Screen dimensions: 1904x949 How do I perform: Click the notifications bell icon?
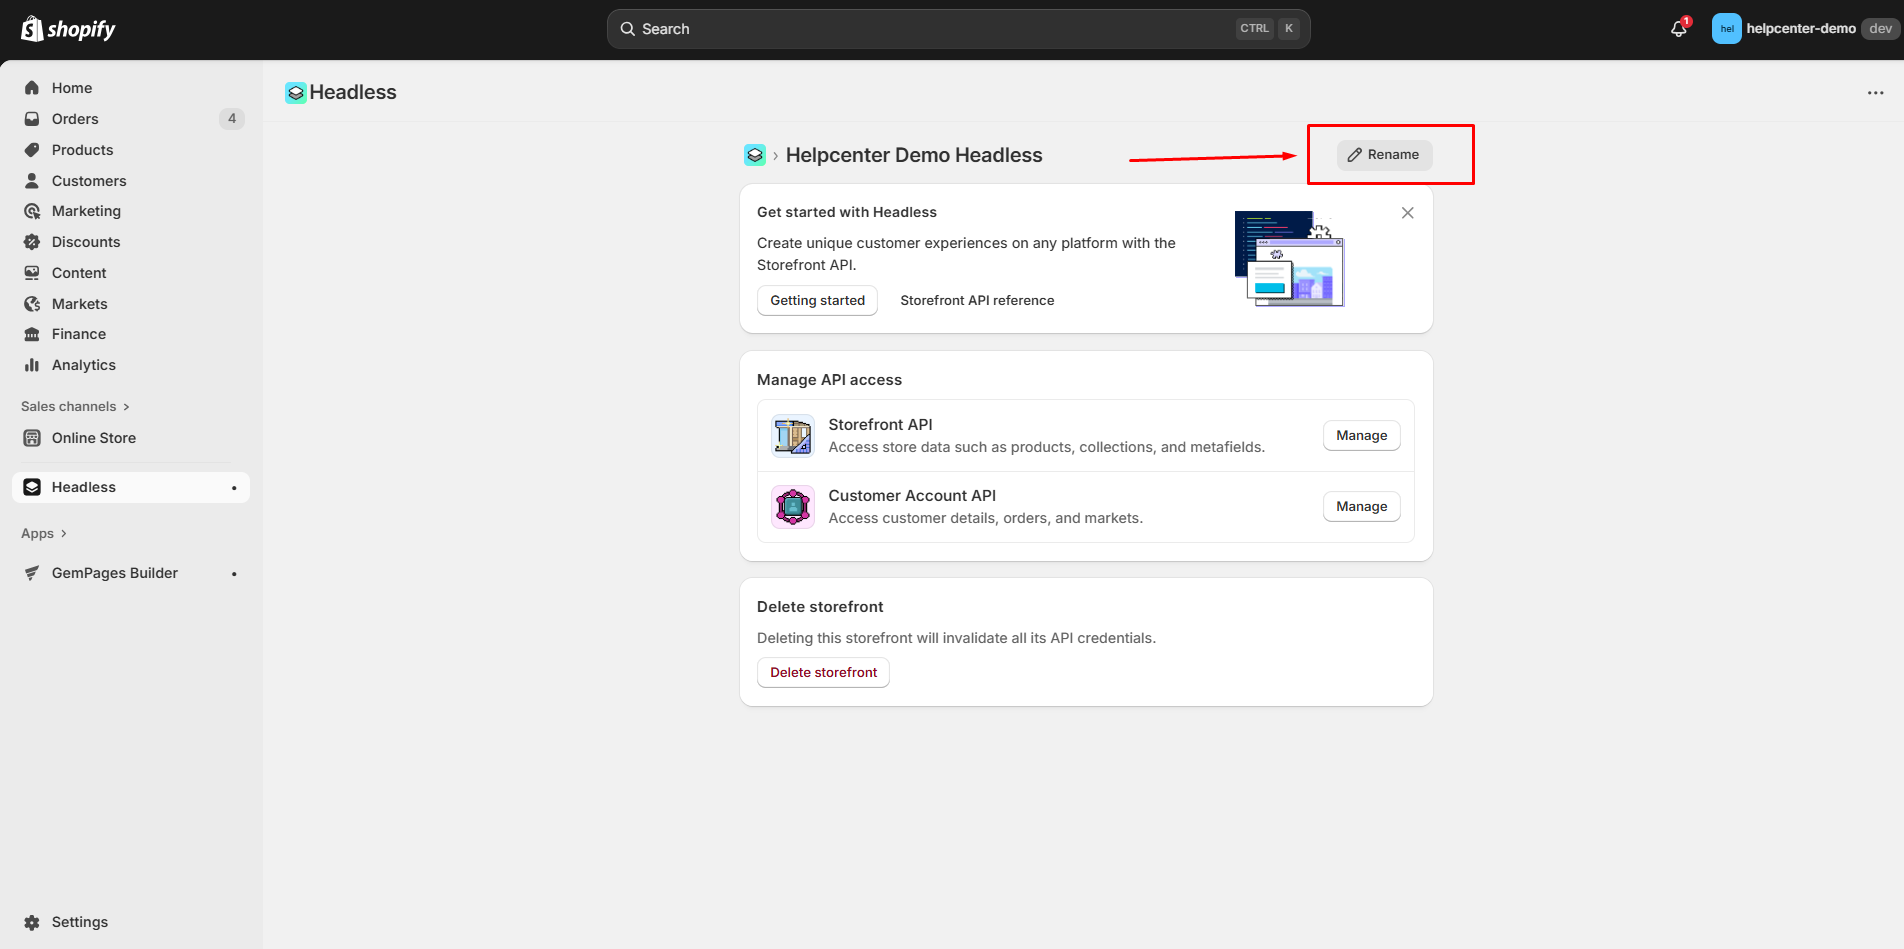(x=1678, y=29)
